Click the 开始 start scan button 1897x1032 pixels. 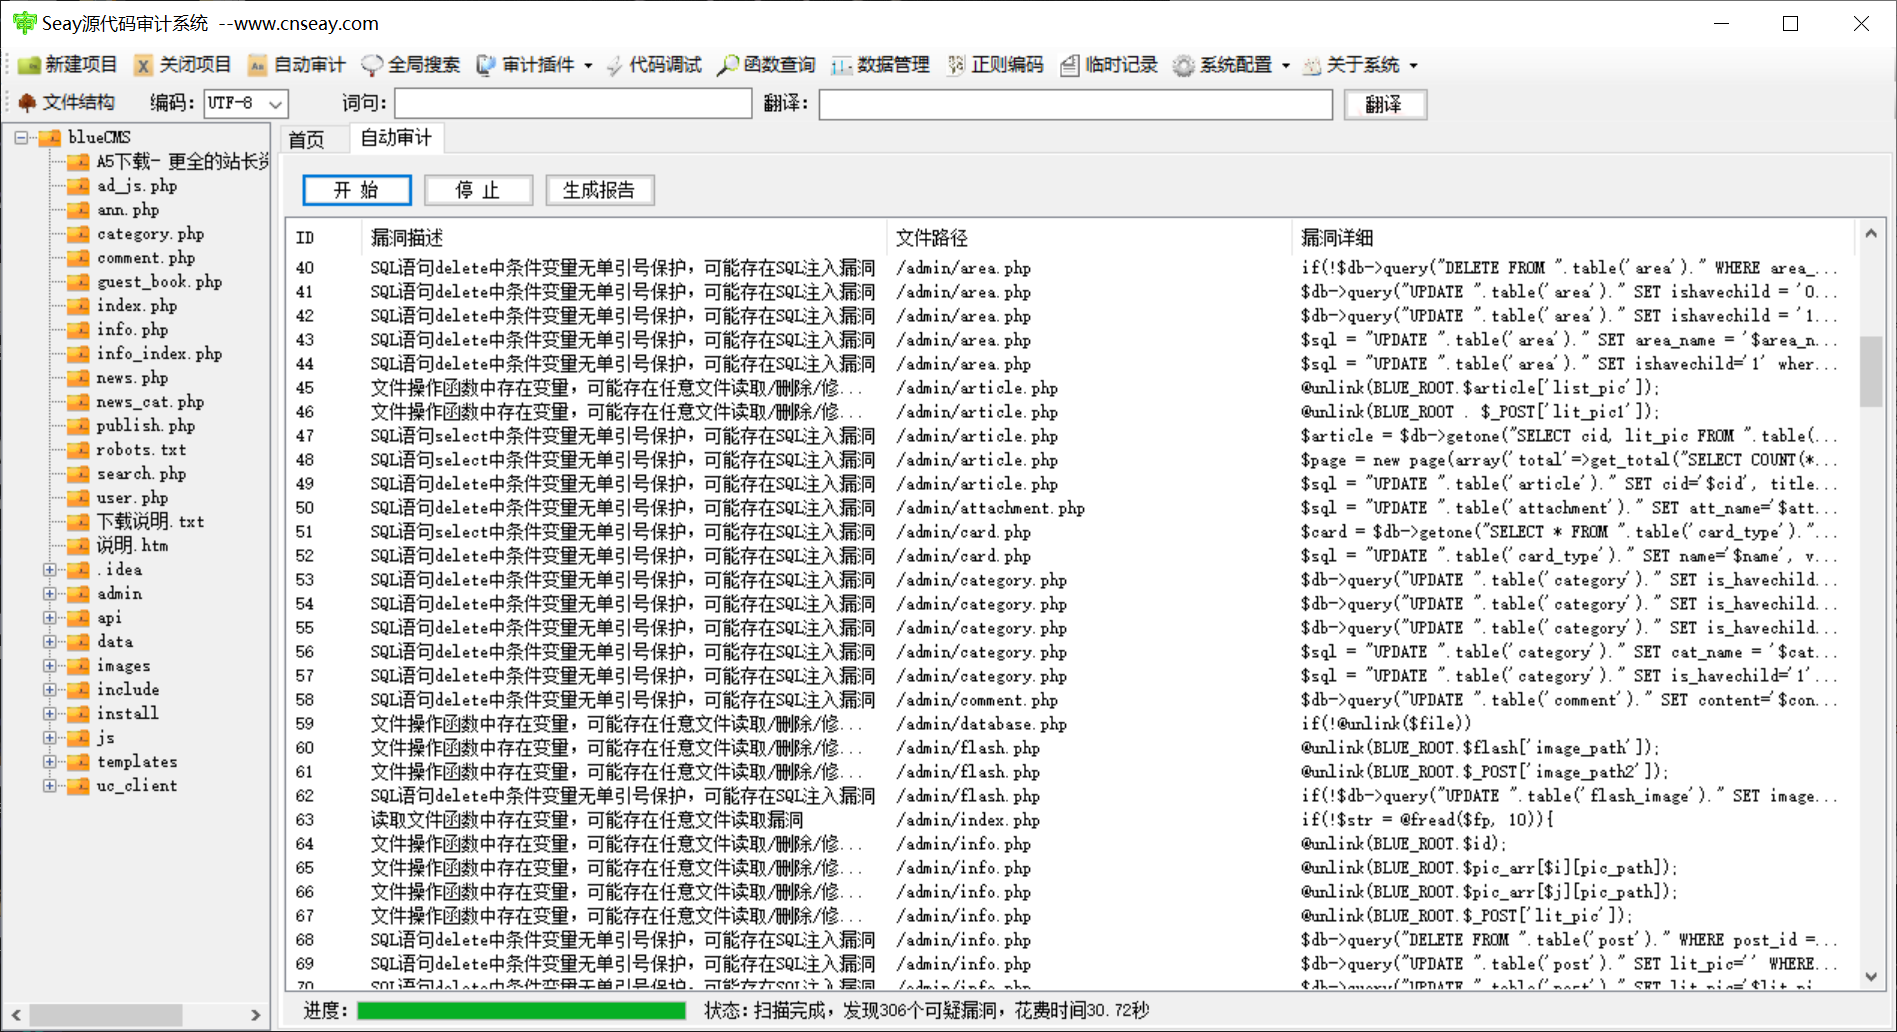coord(357,190)
